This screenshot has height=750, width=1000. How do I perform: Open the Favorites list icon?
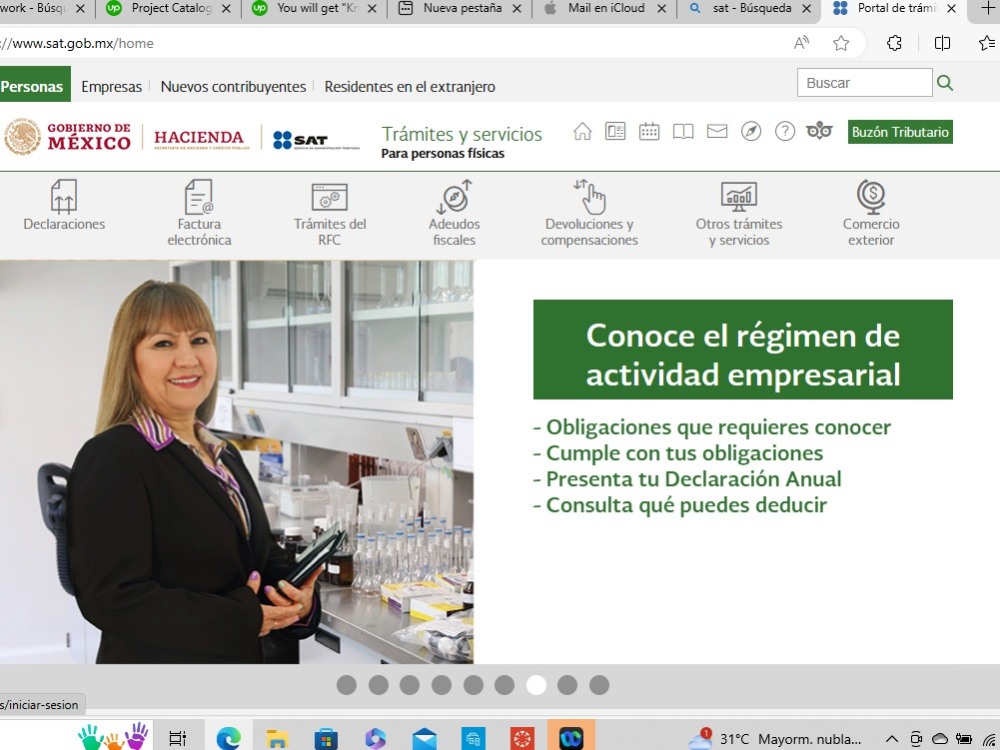[987, 43]
